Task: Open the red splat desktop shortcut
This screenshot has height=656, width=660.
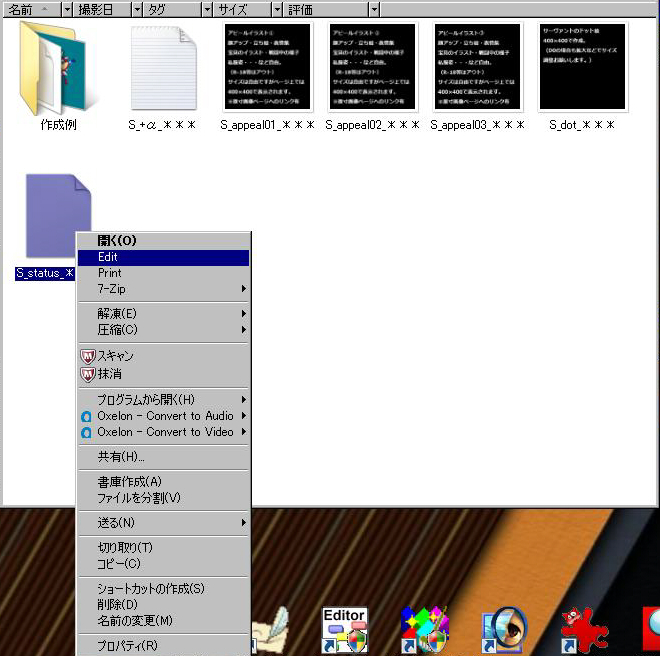Action: [584, 630]
